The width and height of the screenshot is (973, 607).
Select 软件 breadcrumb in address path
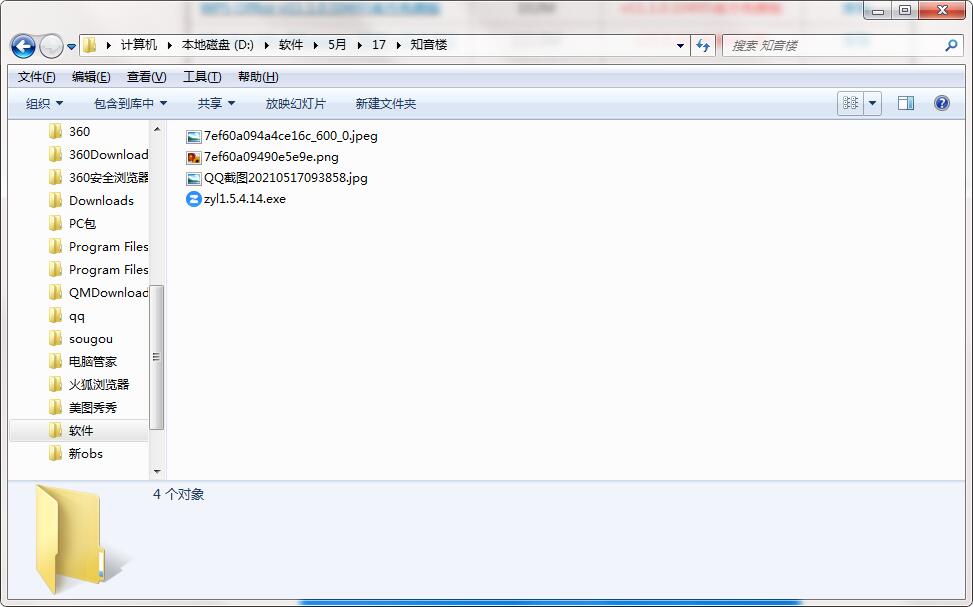pos(291,45)
